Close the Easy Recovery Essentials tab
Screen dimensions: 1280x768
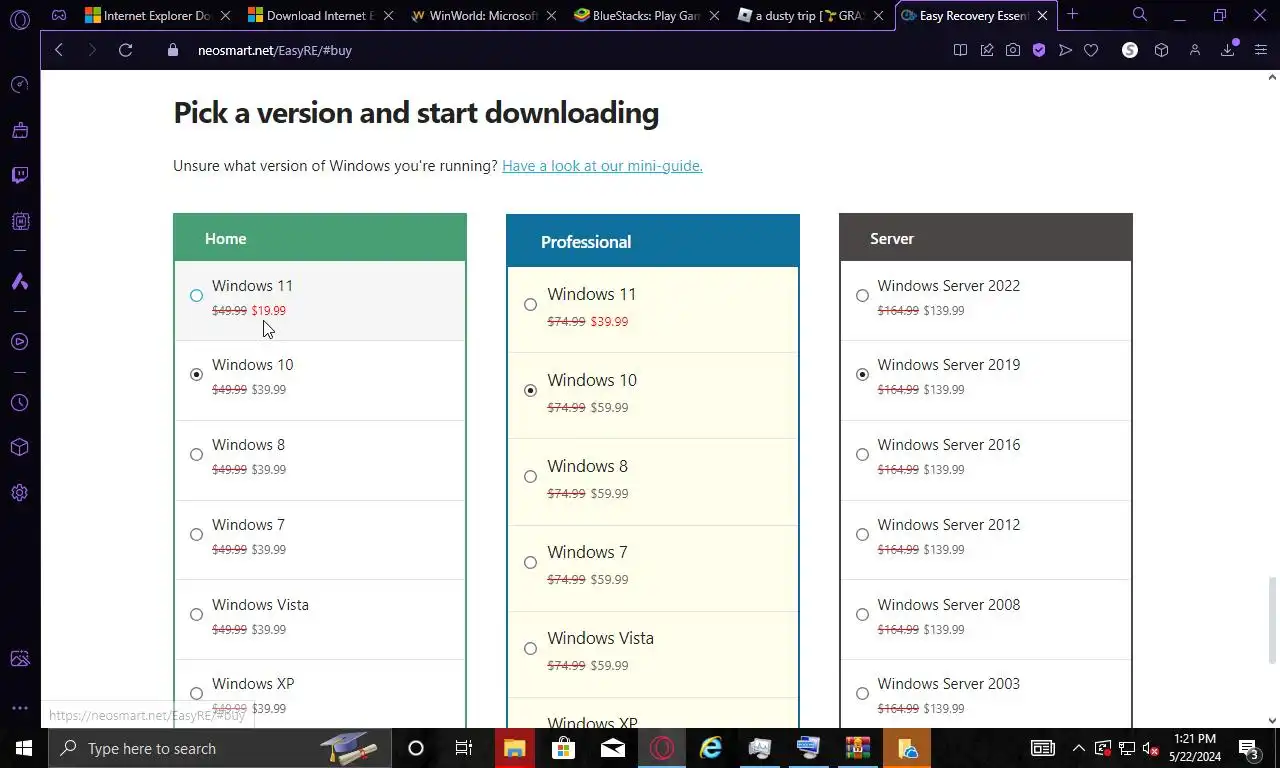[x=1042, y=16]
